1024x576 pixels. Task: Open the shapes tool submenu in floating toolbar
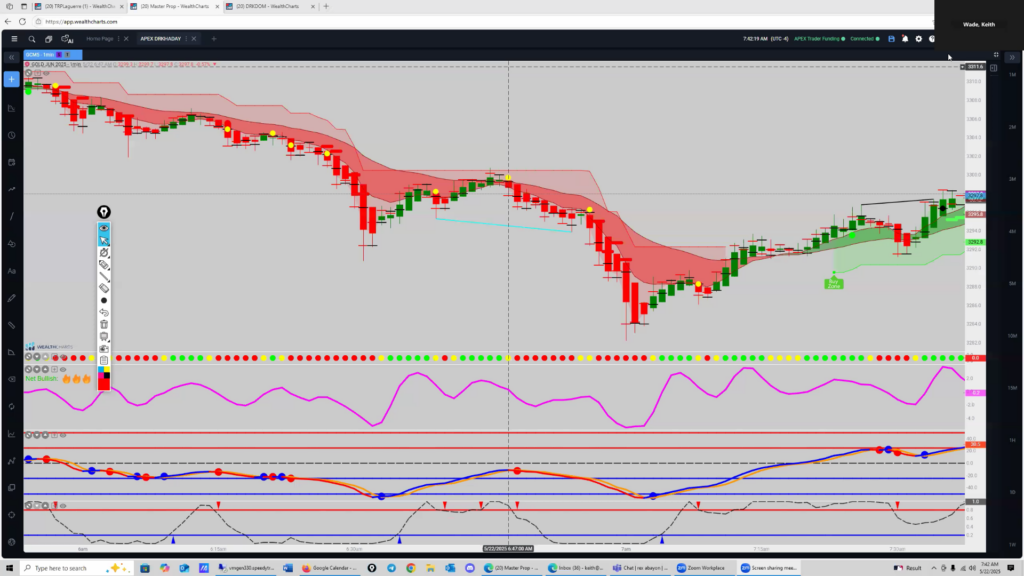pos(104,253)
